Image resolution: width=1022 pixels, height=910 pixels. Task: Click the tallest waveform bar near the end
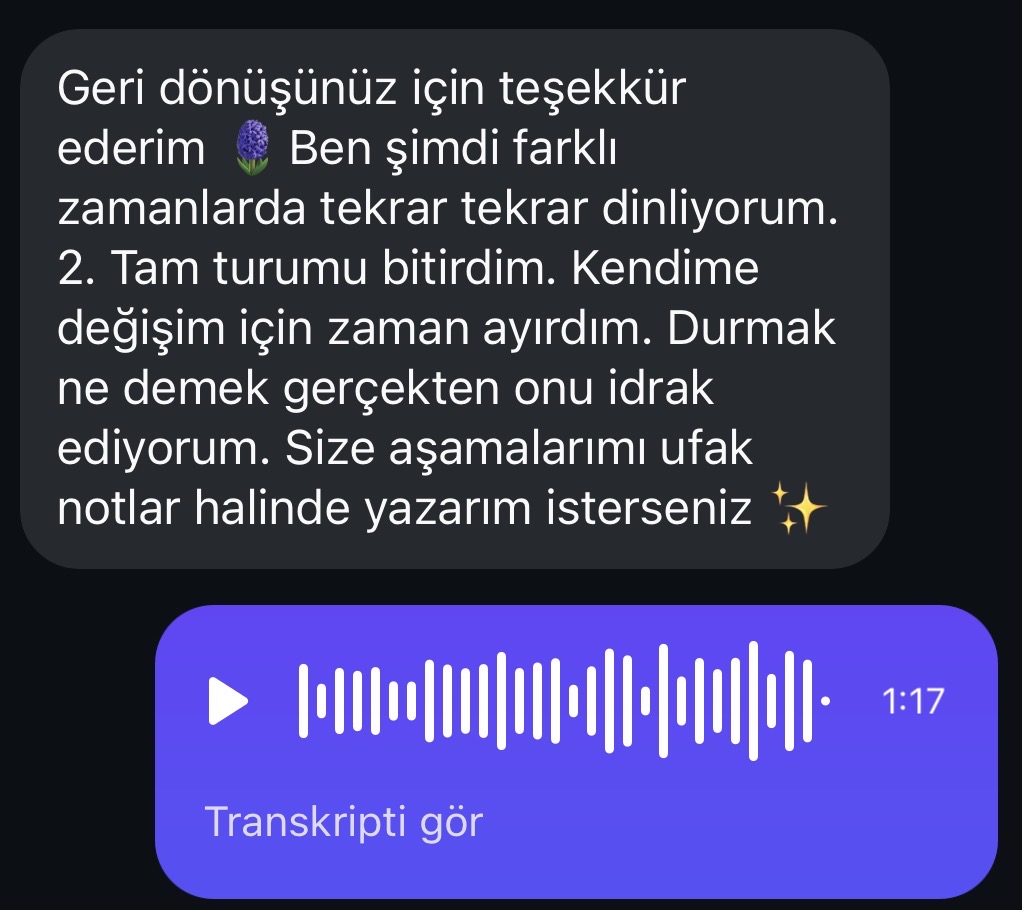753,701
